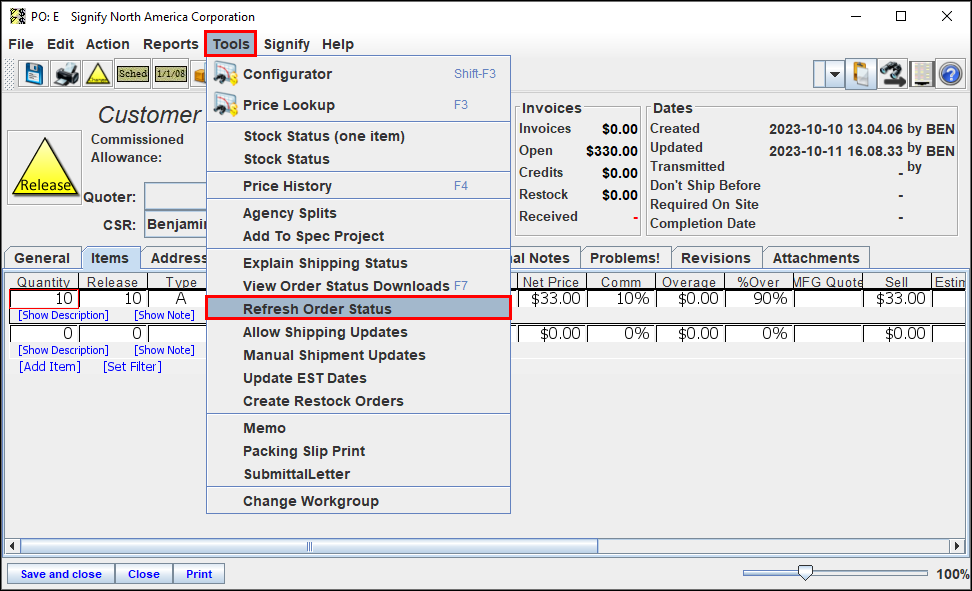Click the yellow Release triangle icon
Image resolution: width=972 pixels, height=591 pixels.
pos(45,167)
